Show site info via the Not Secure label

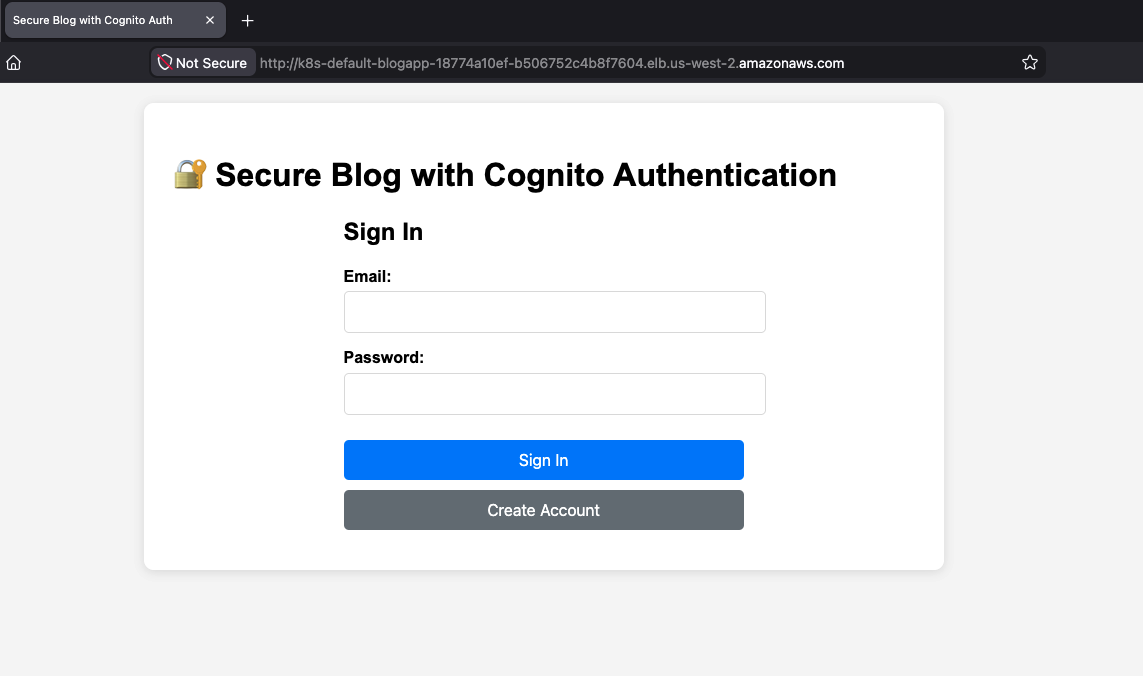(211, 63)
